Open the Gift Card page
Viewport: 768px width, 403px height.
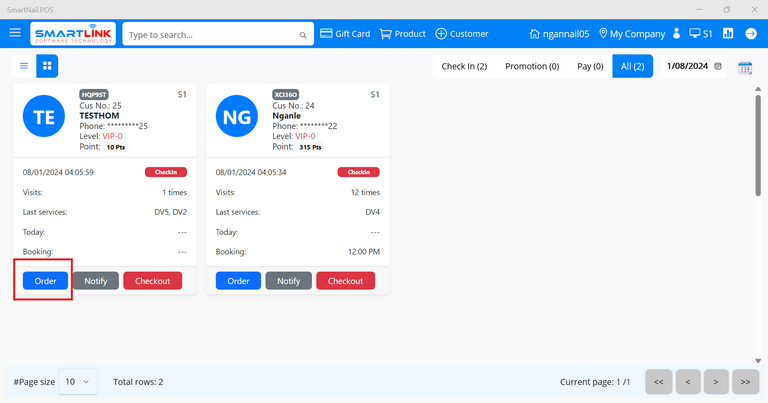point(345,33)
